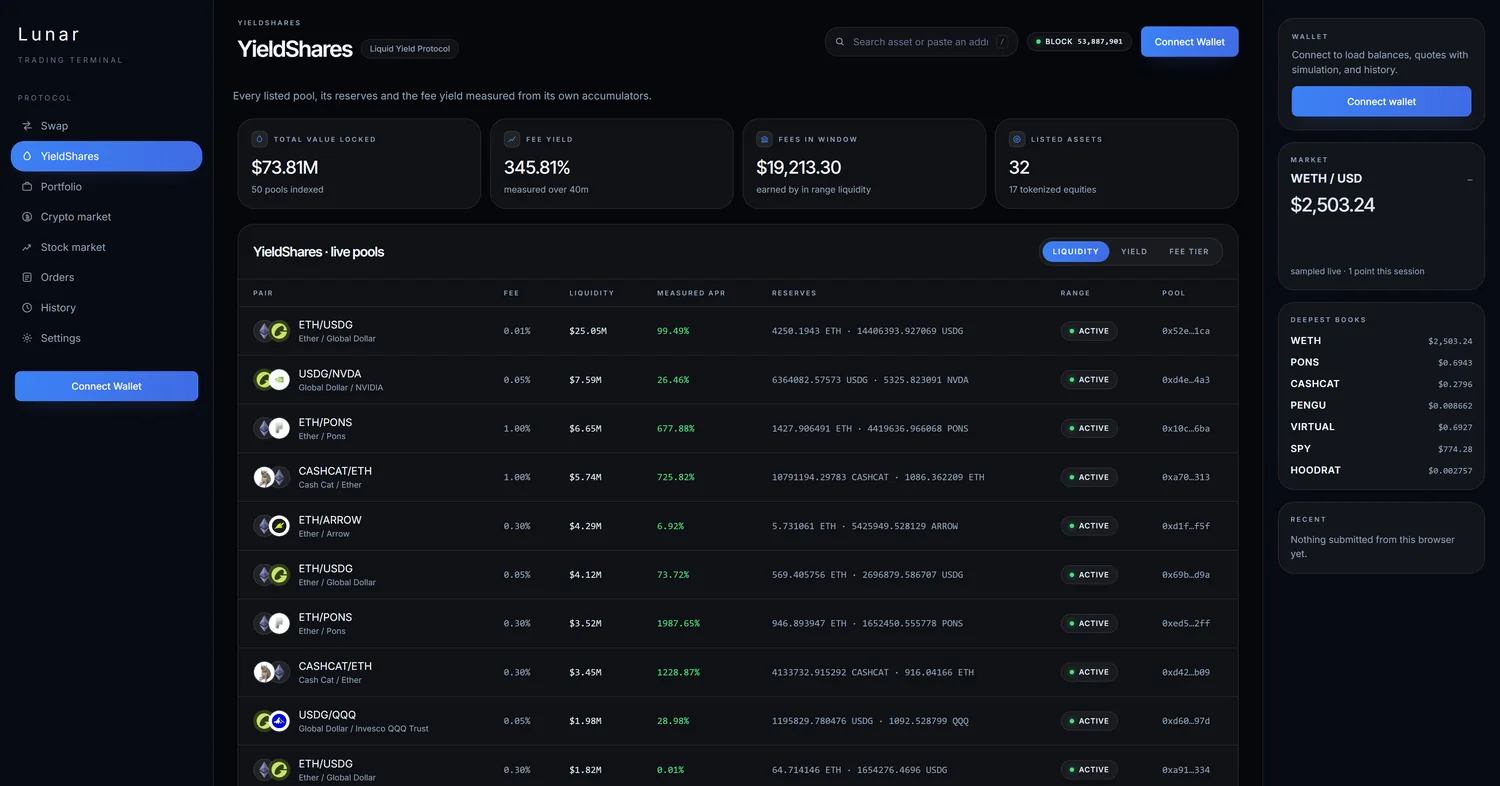Image resolution: width=1500 pixels, height=786 pixels.
Task: Click the Orders list icon in the sidebar
Action: coord(27,277)
